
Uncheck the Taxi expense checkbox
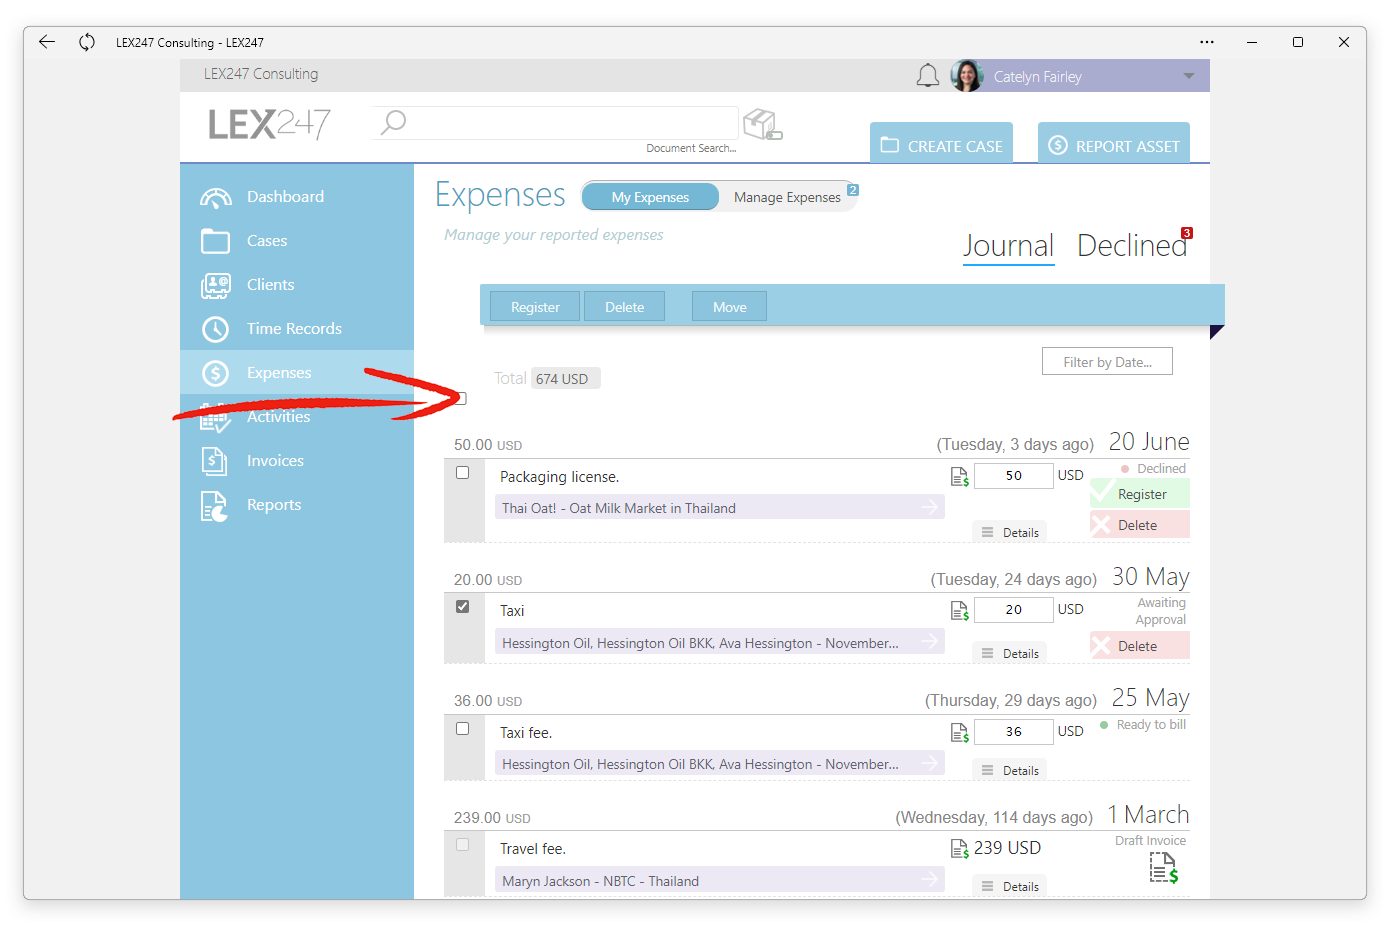462,607
